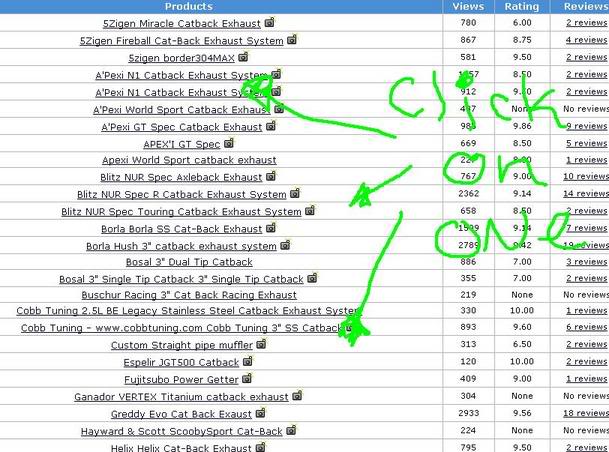This screenshot has height=452, width=609.
Task: Open camera icon for Hayward & Scott ScoobySport
Action: (x=292, y=431)
